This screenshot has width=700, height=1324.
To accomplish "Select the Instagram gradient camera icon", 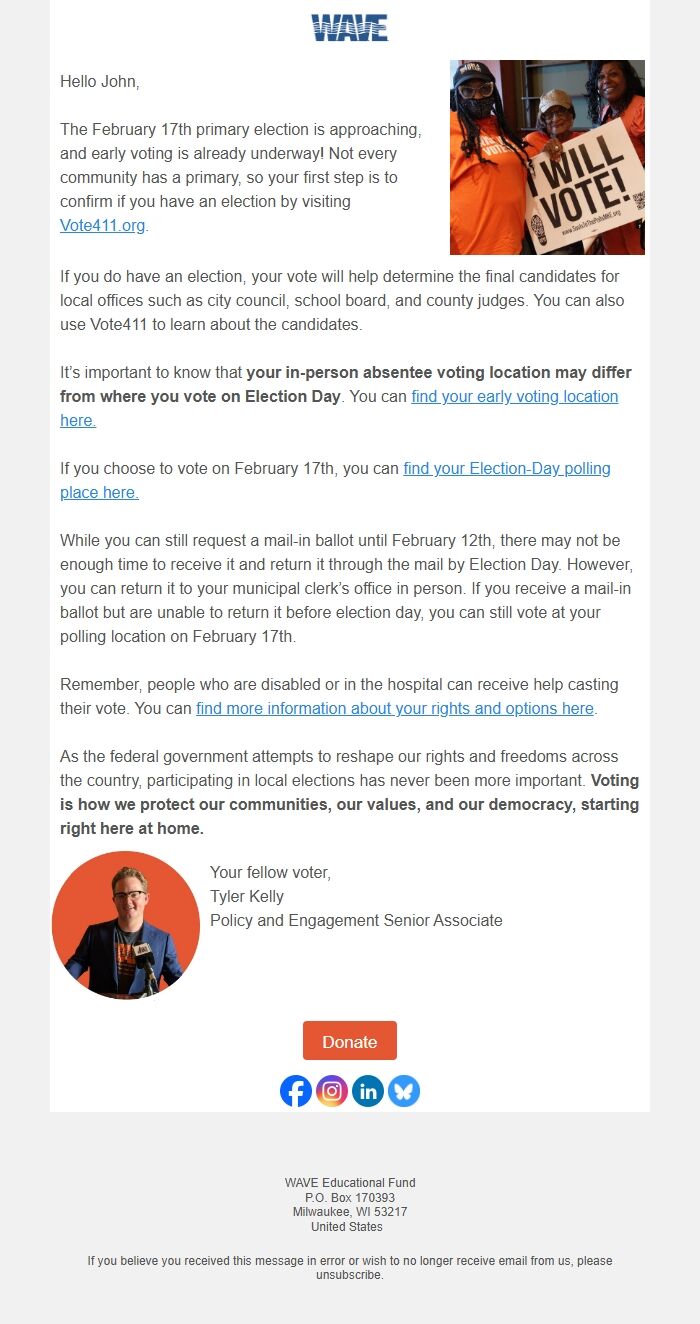I will pyautogui.click(x=332, y=1091).
